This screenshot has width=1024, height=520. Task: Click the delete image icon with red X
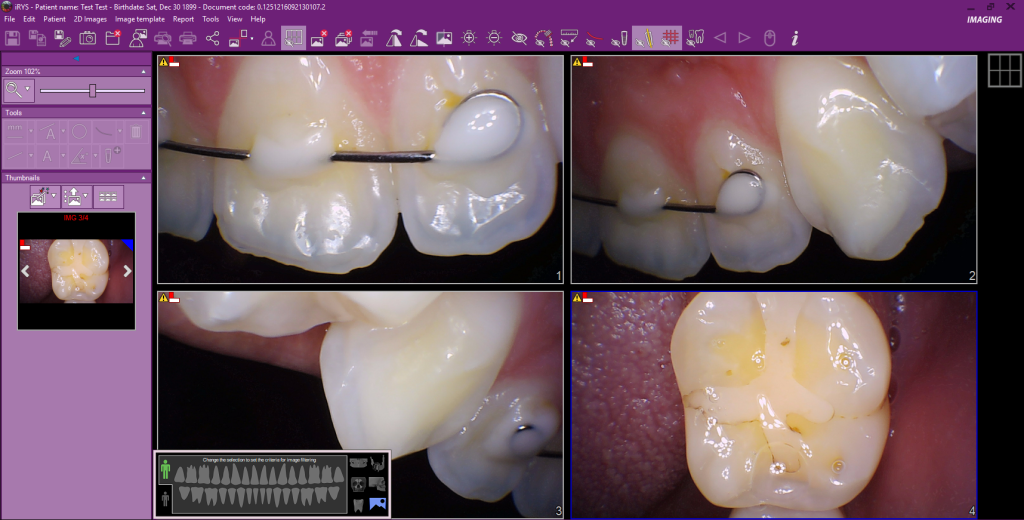[319, 38]
